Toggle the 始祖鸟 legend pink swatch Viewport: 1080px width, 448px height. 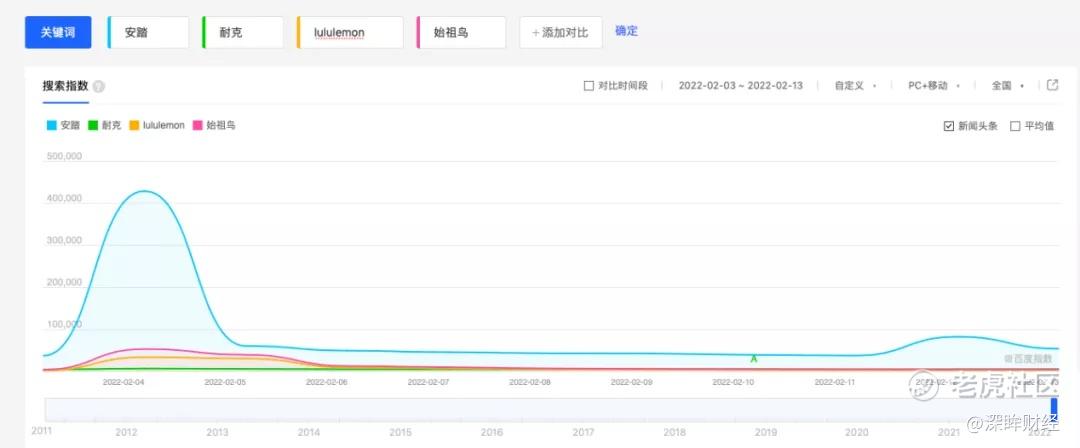[x=198, y=125]
